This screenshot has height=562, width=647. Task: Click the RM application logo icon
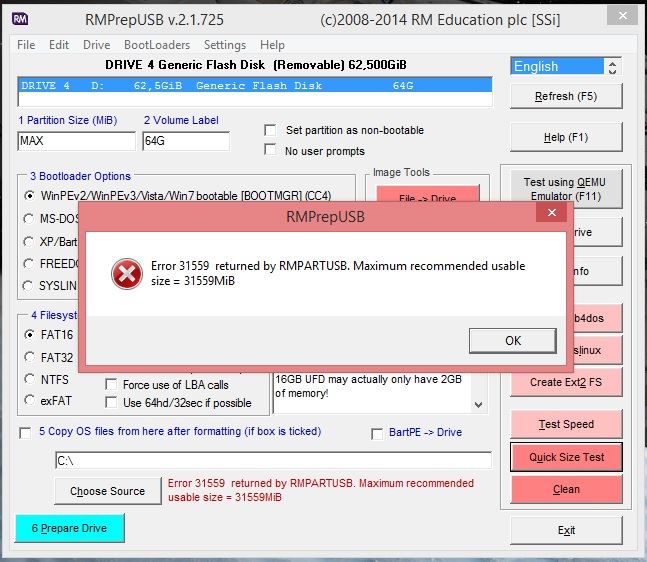[x=20, y=19]
